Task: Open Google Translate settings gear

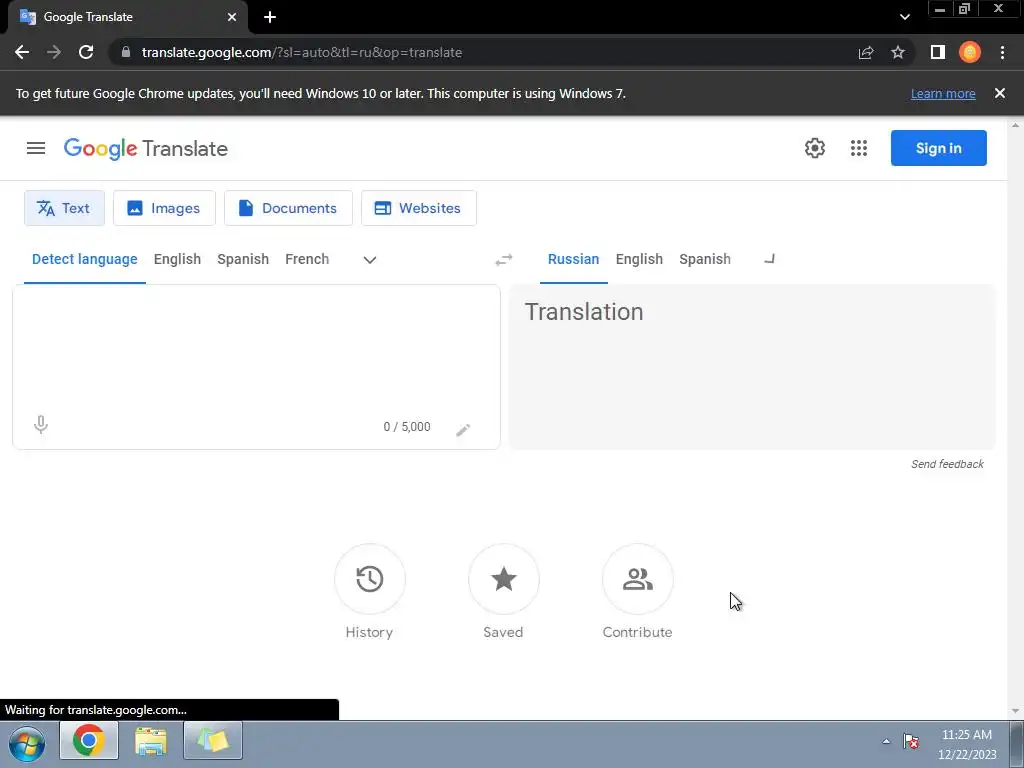Action: [x=814, y=148]
